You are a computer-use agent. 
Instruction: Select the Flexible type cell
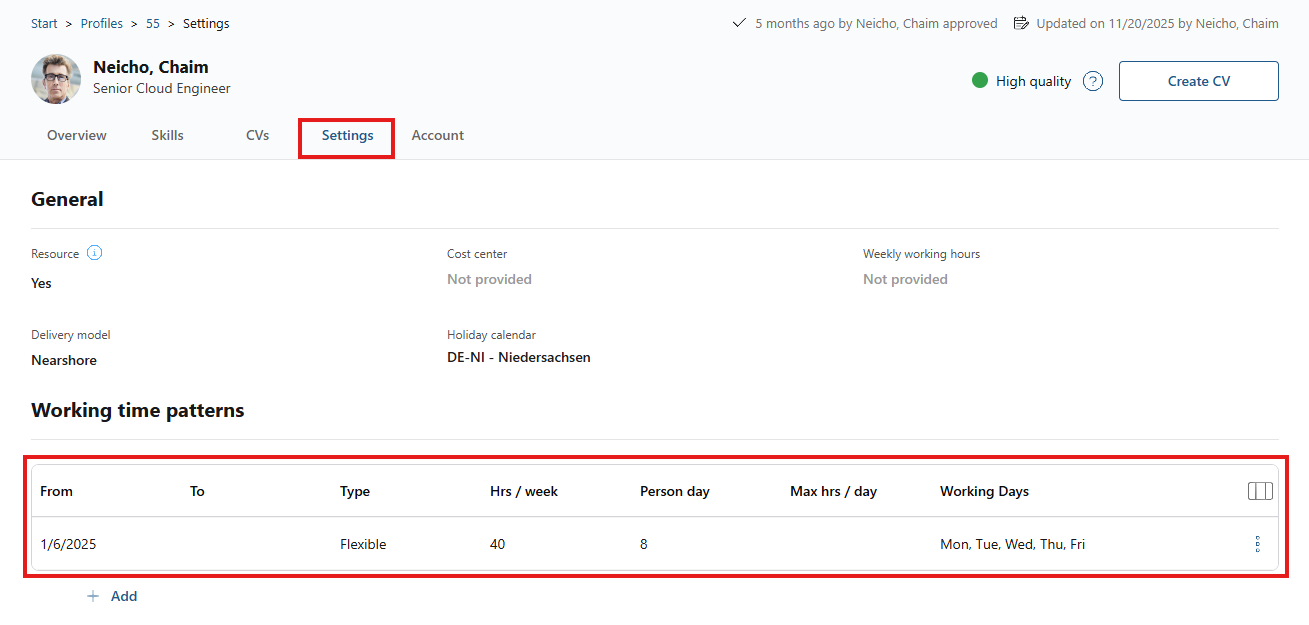(x=363, y=544)
